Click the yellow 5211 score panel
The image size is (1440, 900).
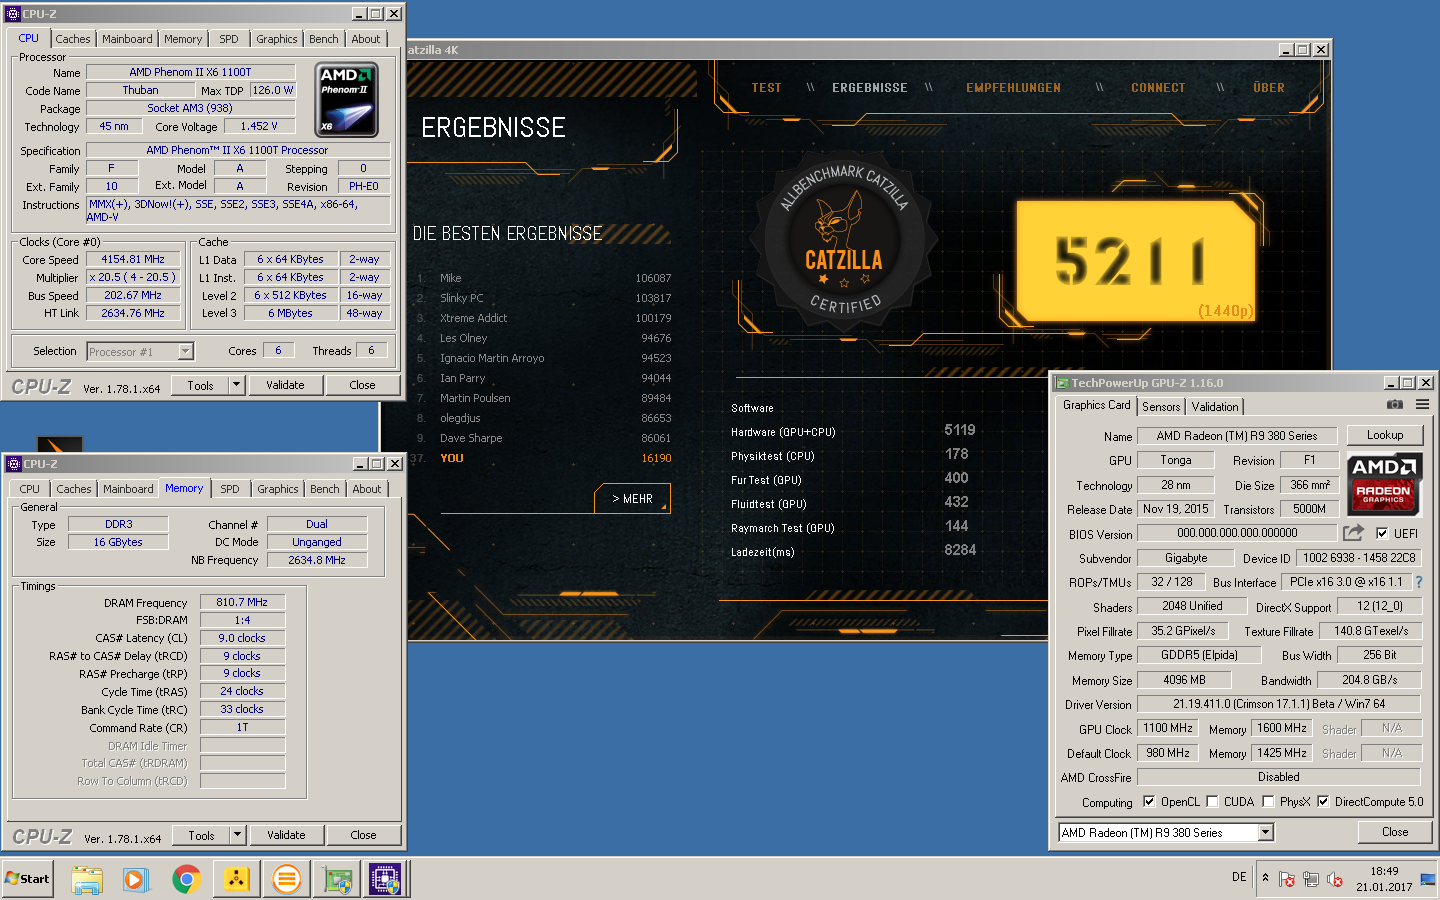(x=1135, y=262)
